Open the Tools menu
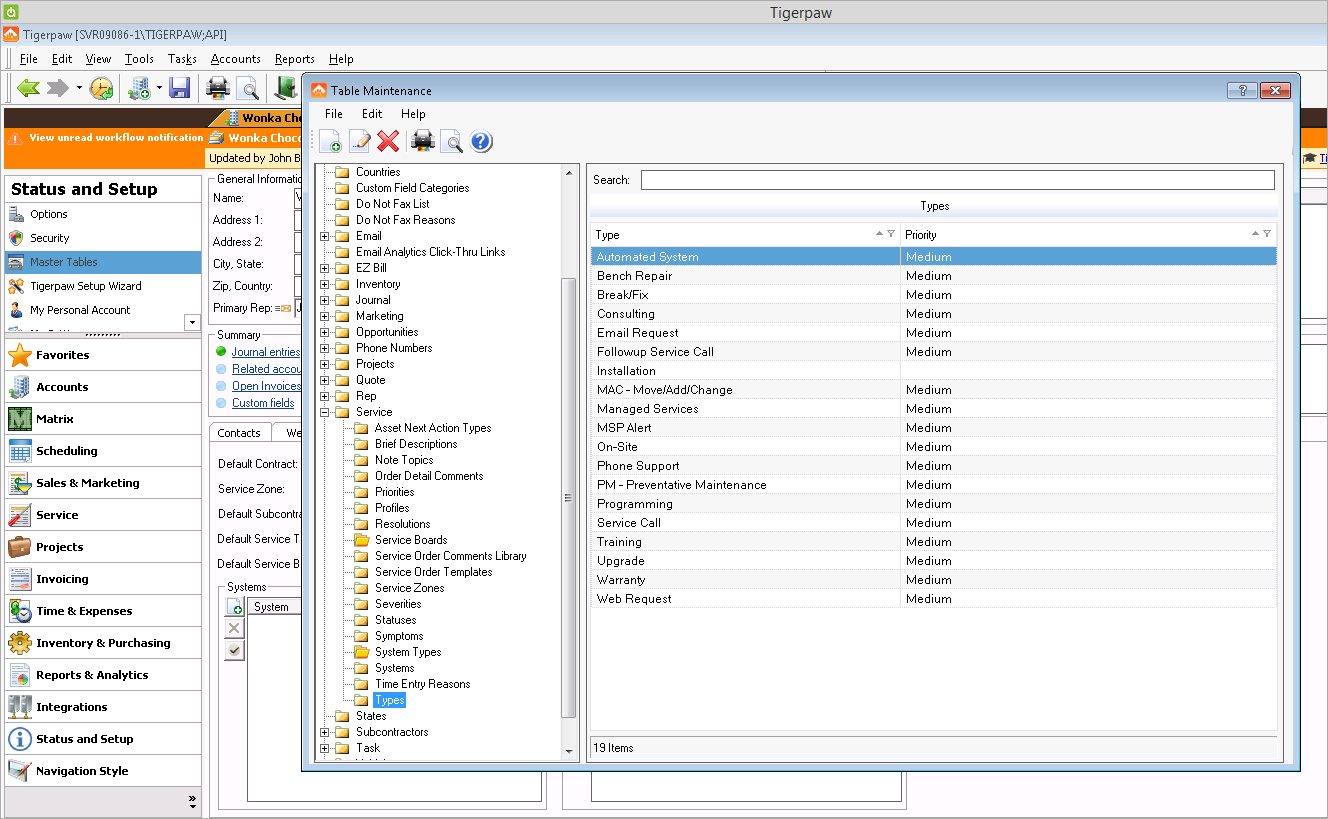This screenshot has width=1328, height=819. [x=139, y=58]
